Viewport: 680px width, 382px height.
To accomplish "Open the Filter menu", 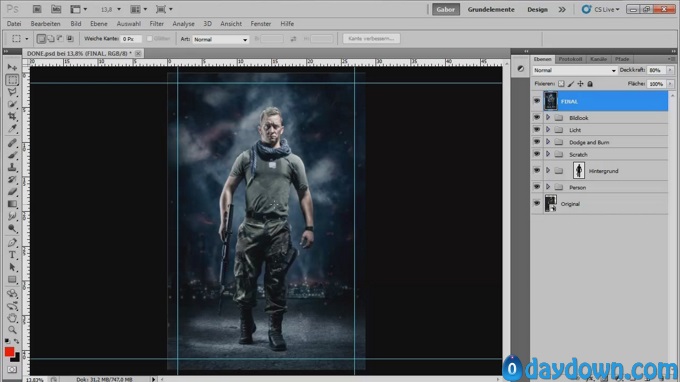I will click(x=157, y=24).
